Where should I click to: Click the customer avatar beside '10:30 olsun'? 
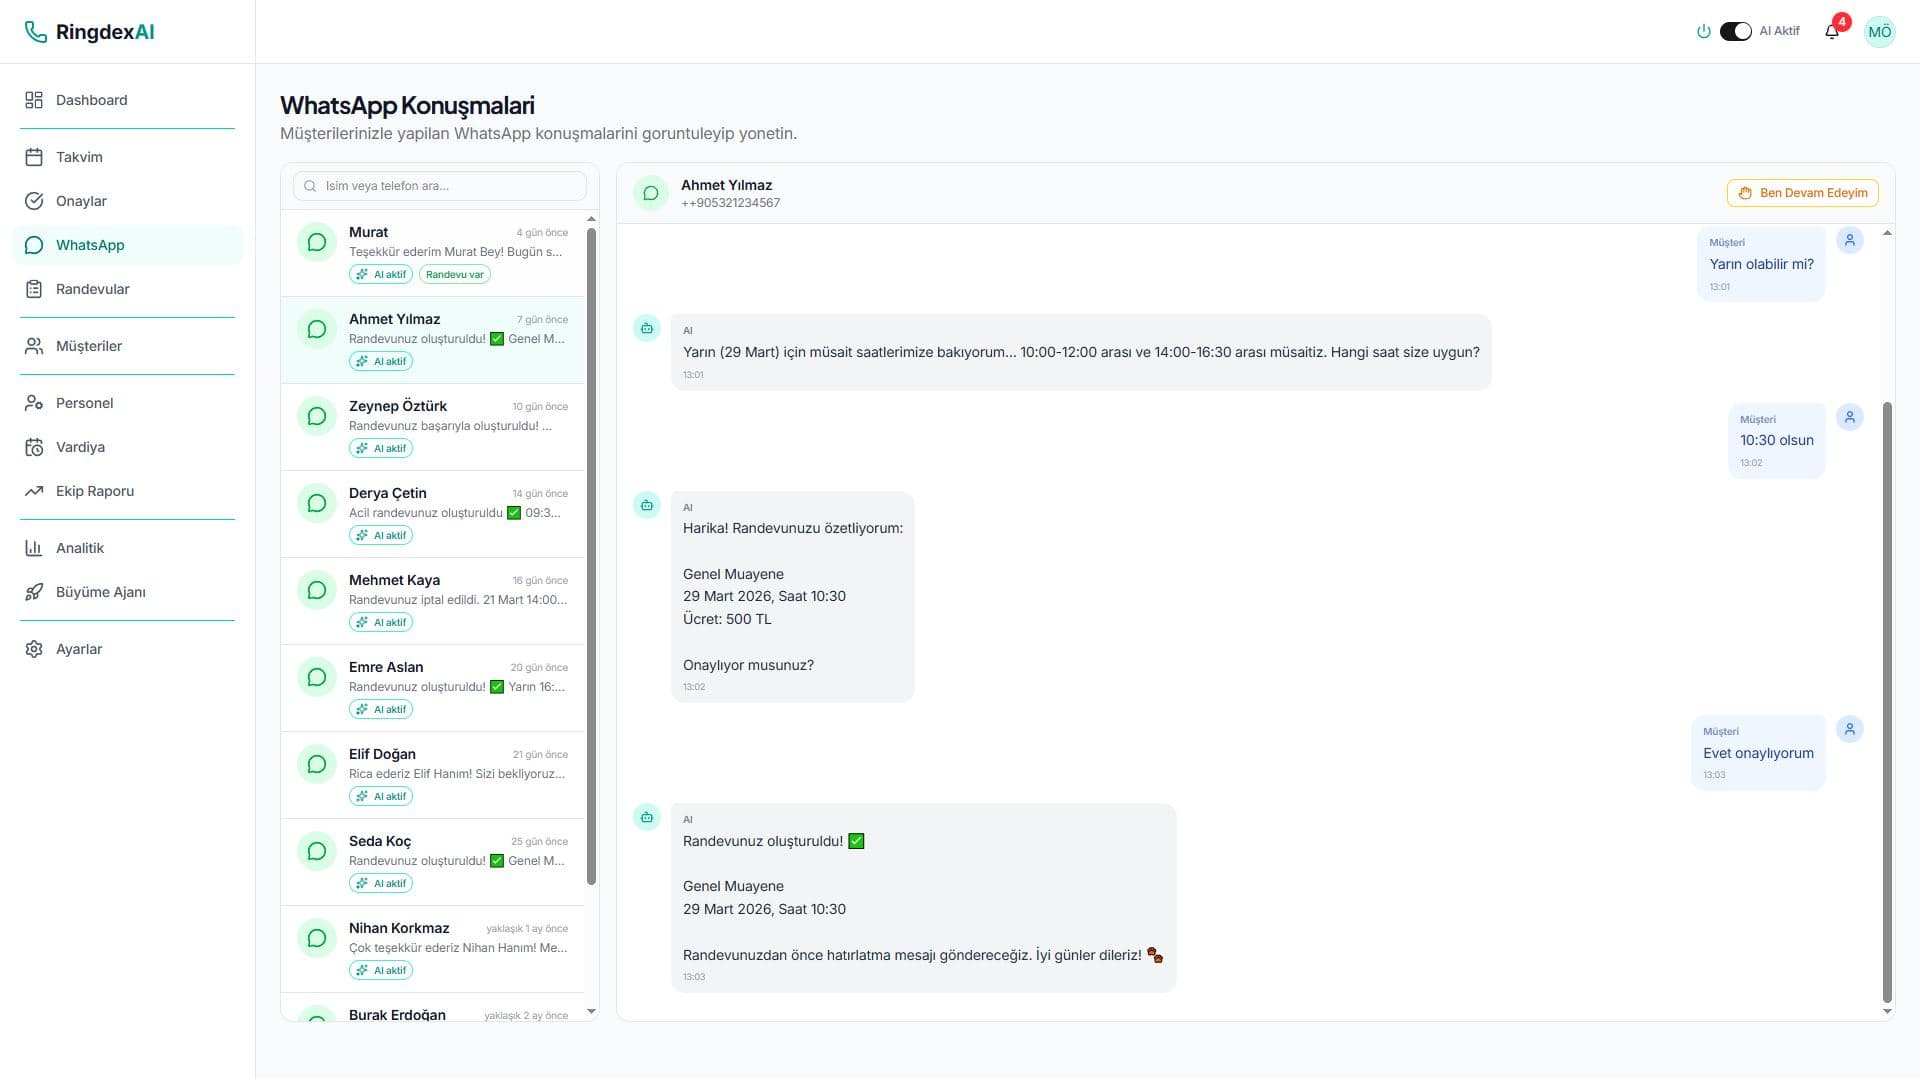click(x=1850, y=417)
